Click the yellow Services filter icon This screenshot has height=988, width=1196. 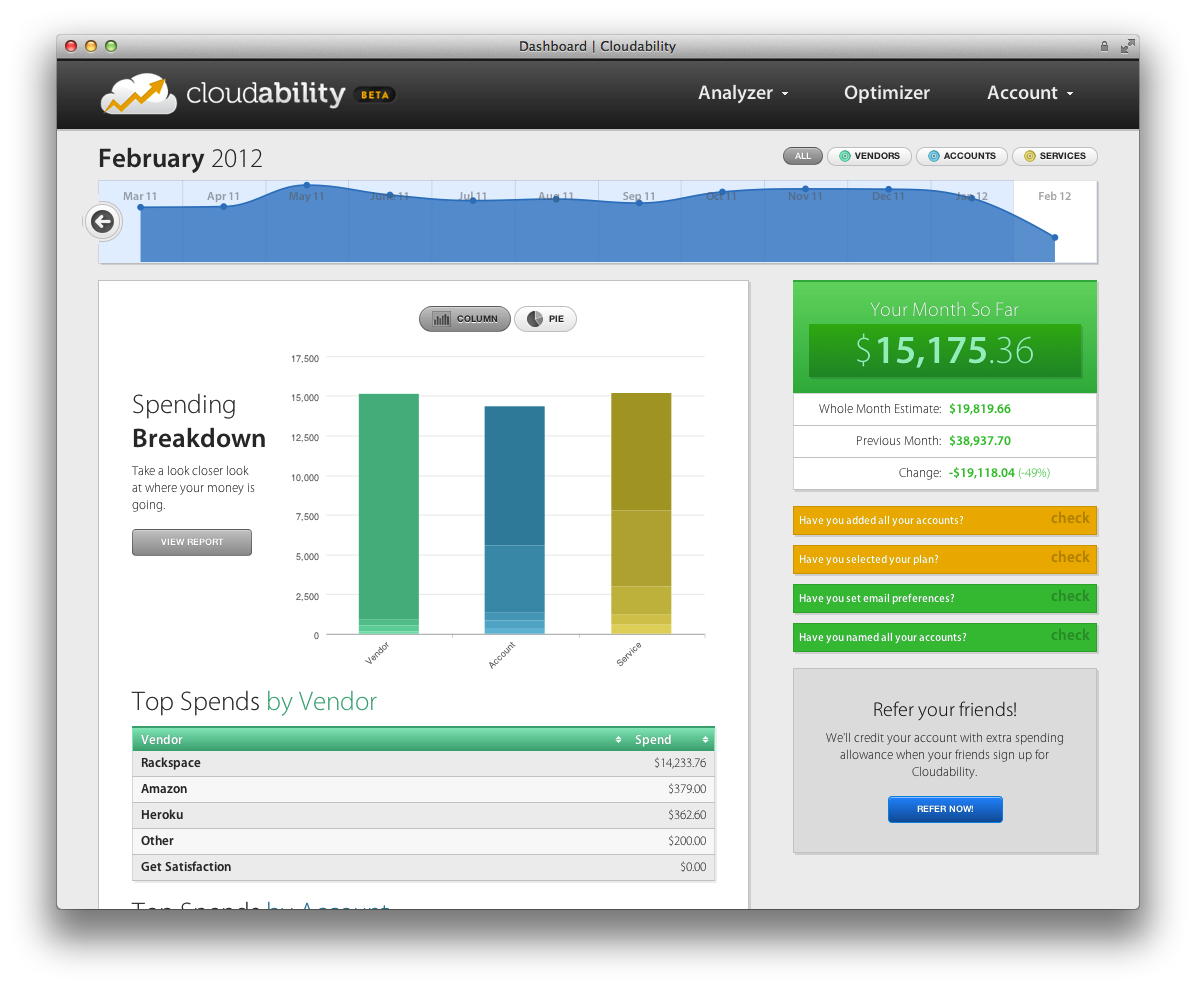point(1028,156)
